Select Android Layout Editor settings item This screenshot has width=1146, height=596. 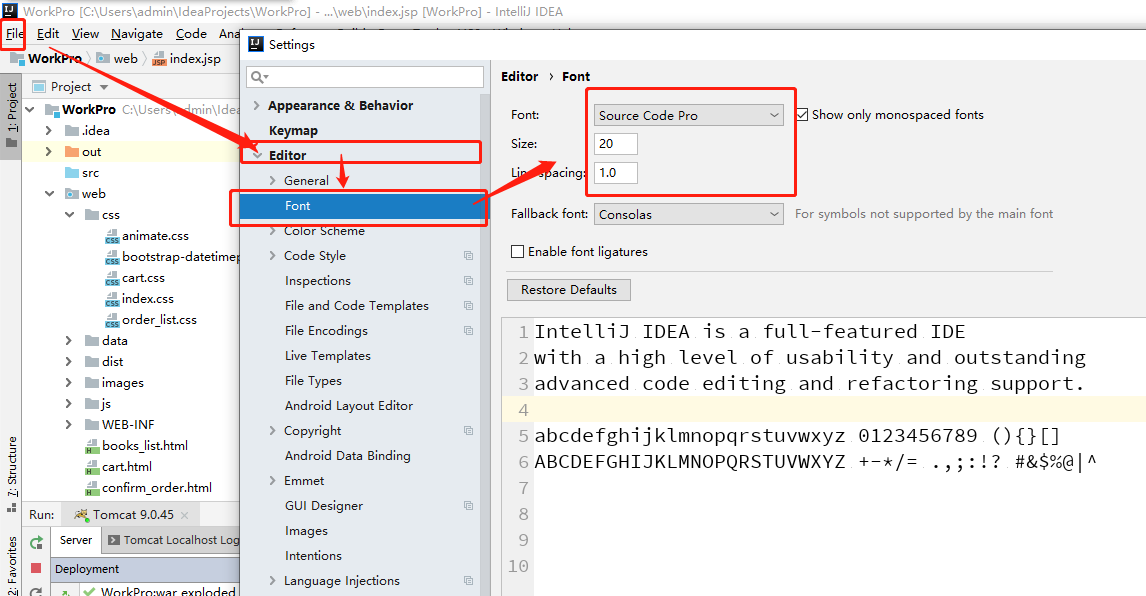pyautogui.click(x=349, y=406)
